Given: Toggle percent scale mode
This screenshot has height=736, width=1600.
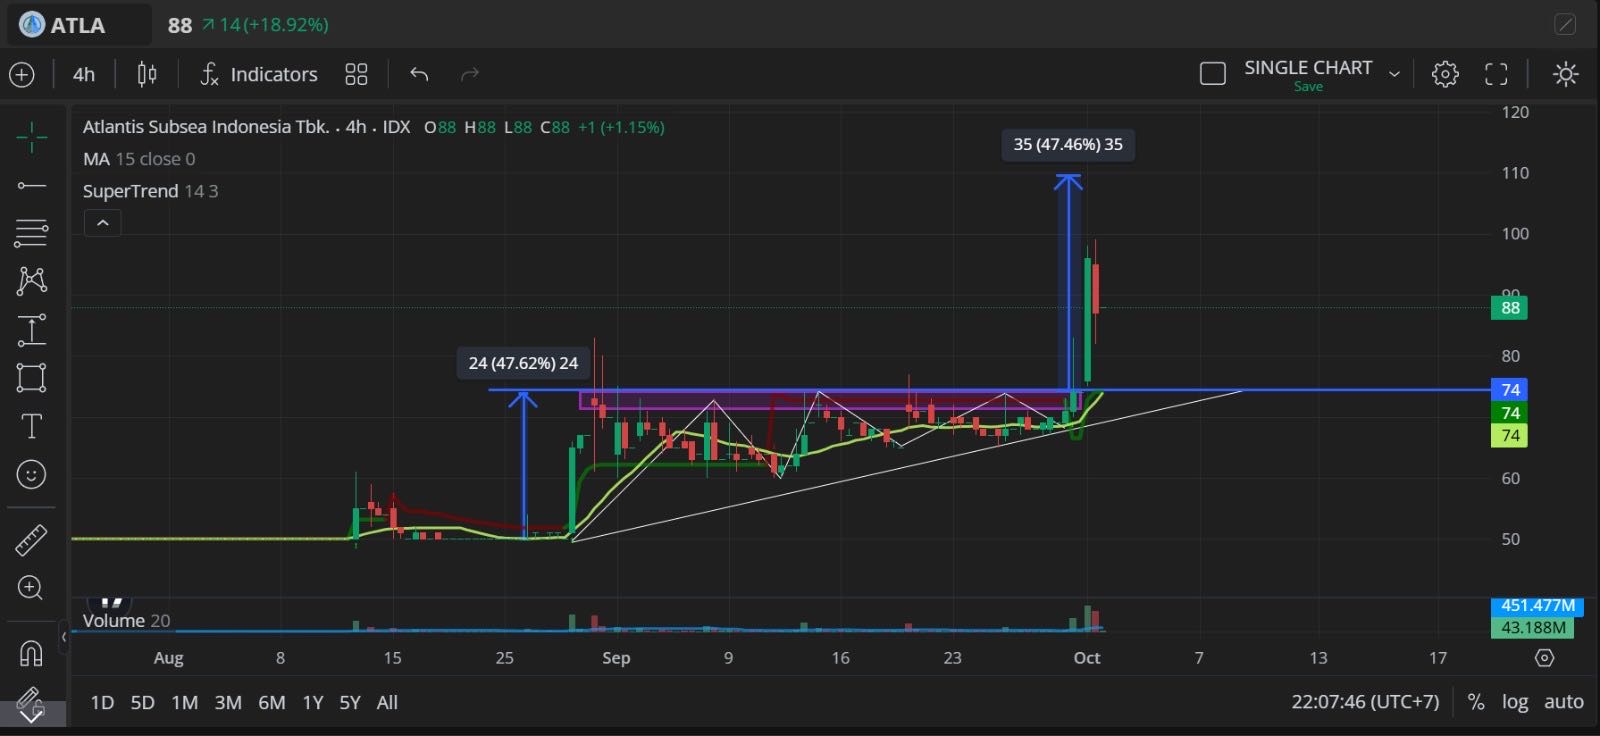Looking at the screenshot, I should 1476,702.
